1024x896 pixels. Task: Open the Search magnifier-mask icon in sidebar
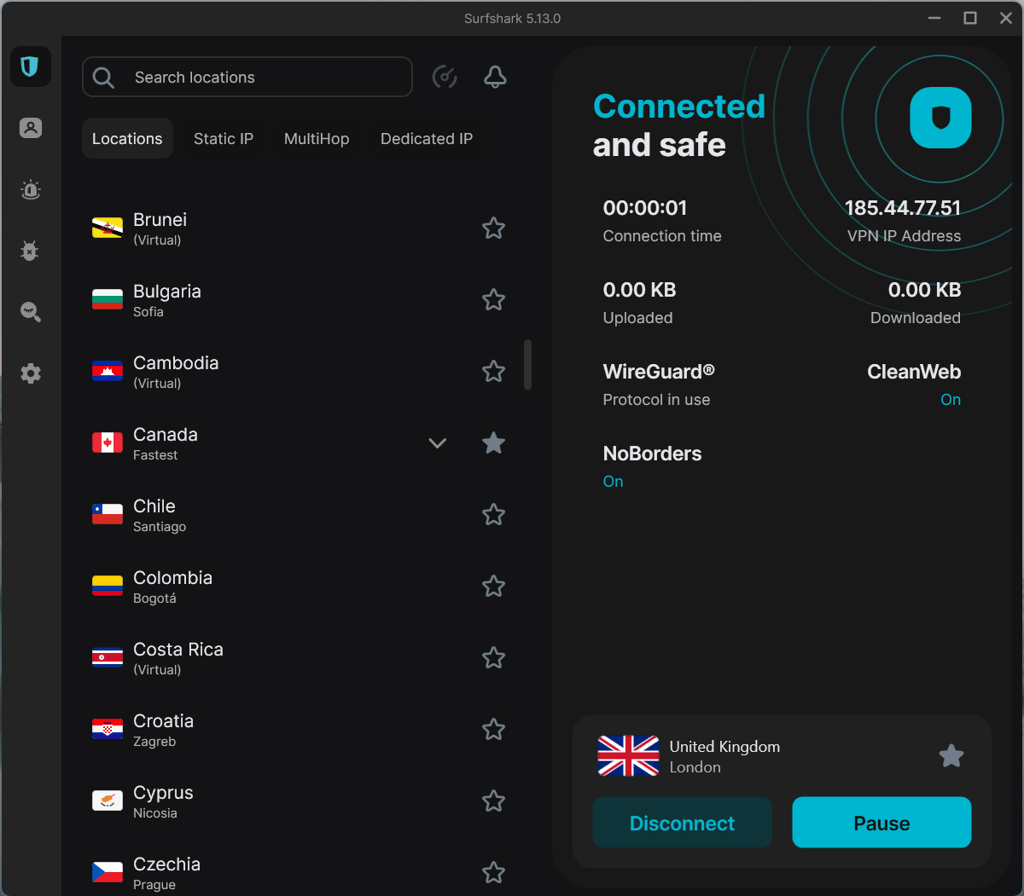click(30, 312)
